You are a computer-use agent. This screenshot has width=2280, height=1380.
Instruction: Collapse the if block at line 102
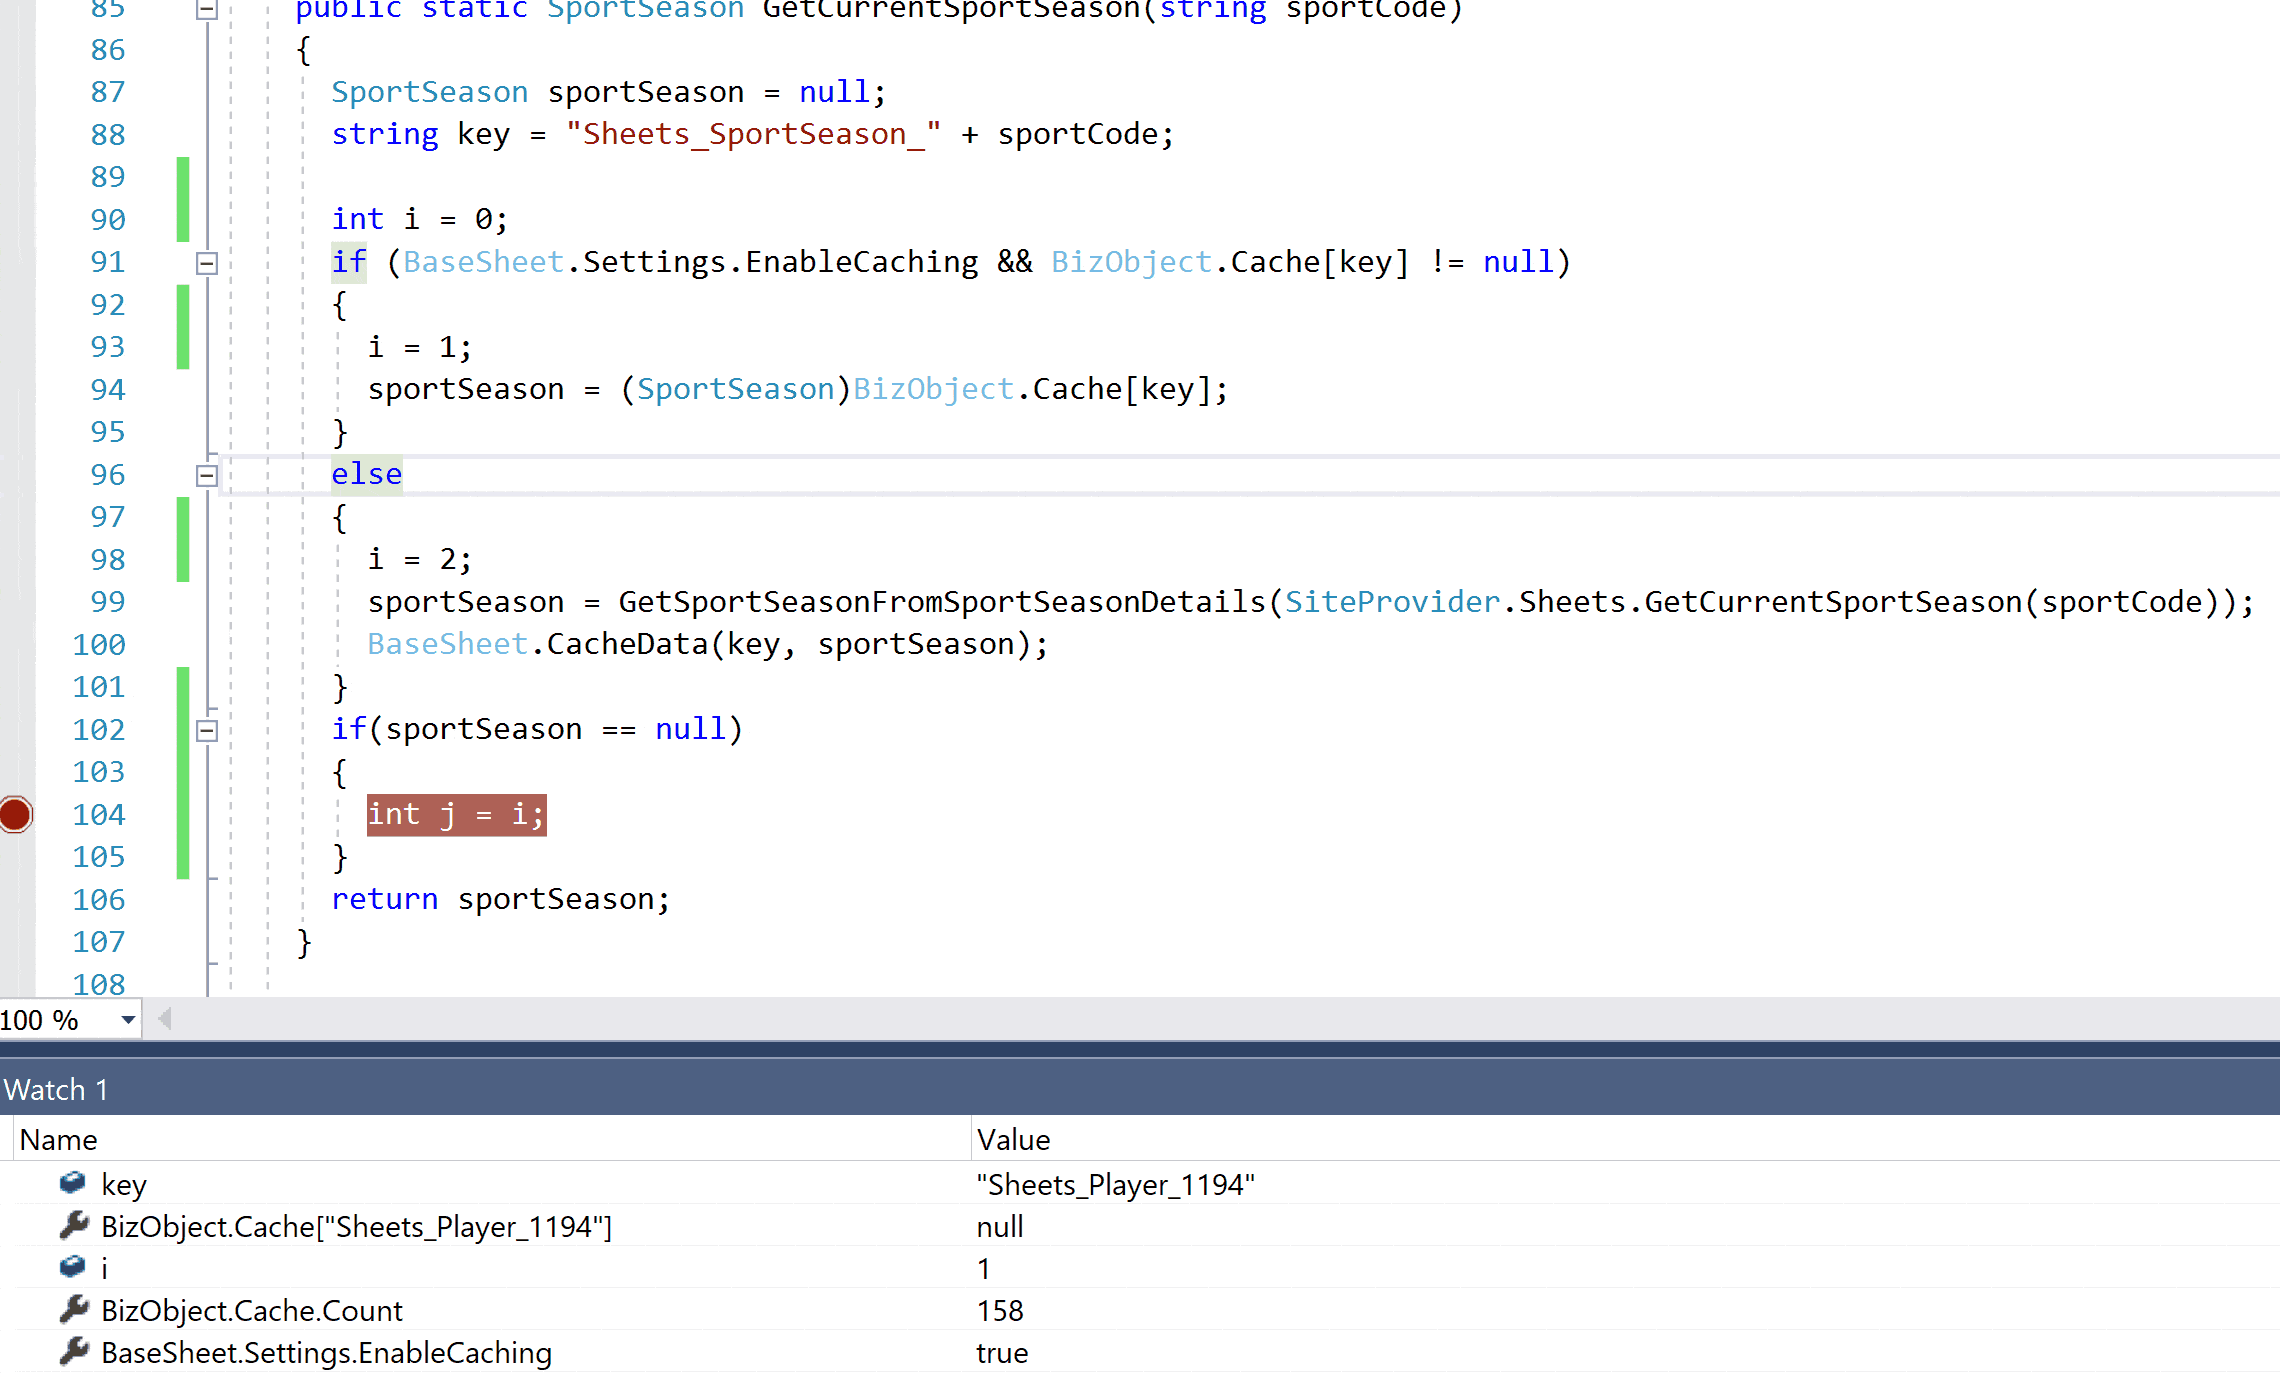(207, 730)
